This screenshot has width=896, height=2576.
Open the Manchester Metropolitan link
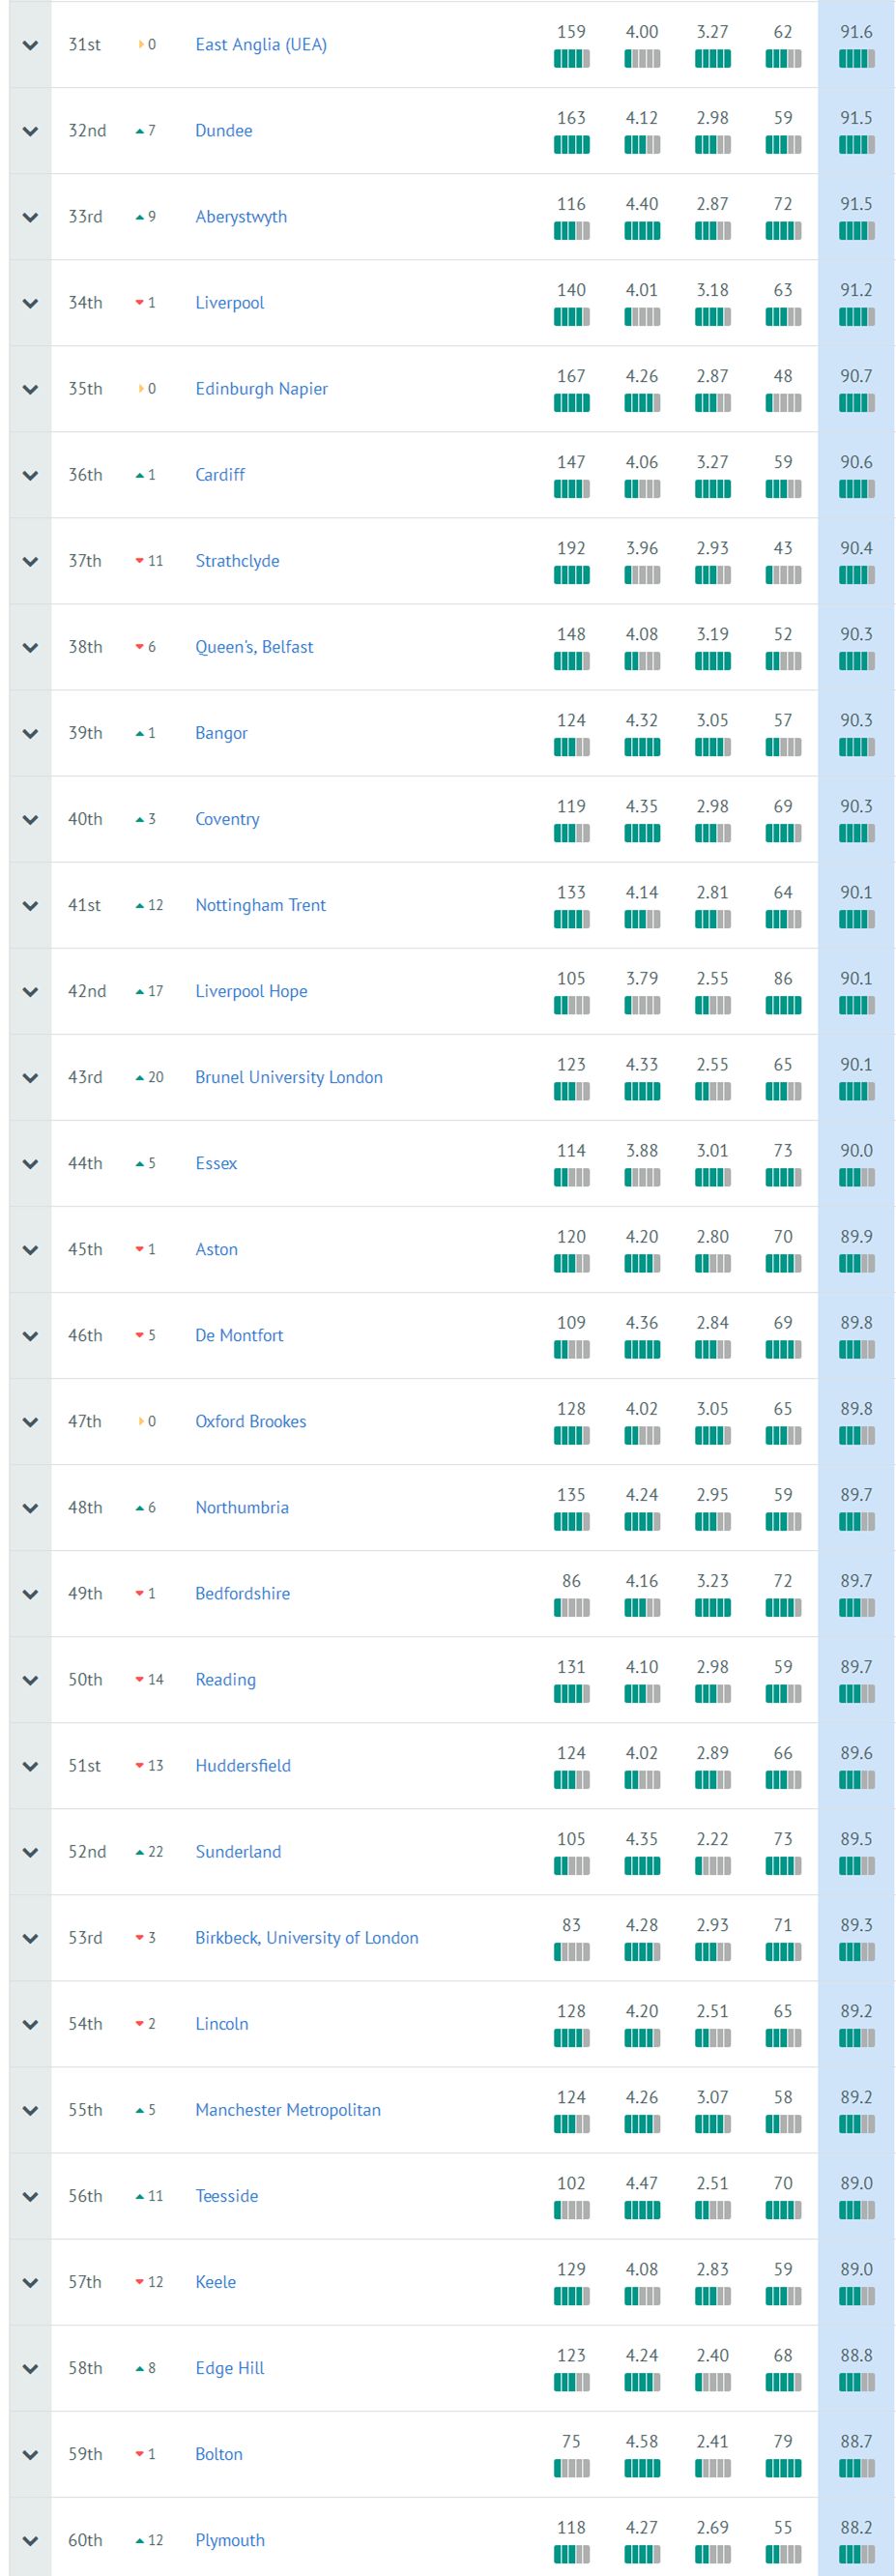288,2110
